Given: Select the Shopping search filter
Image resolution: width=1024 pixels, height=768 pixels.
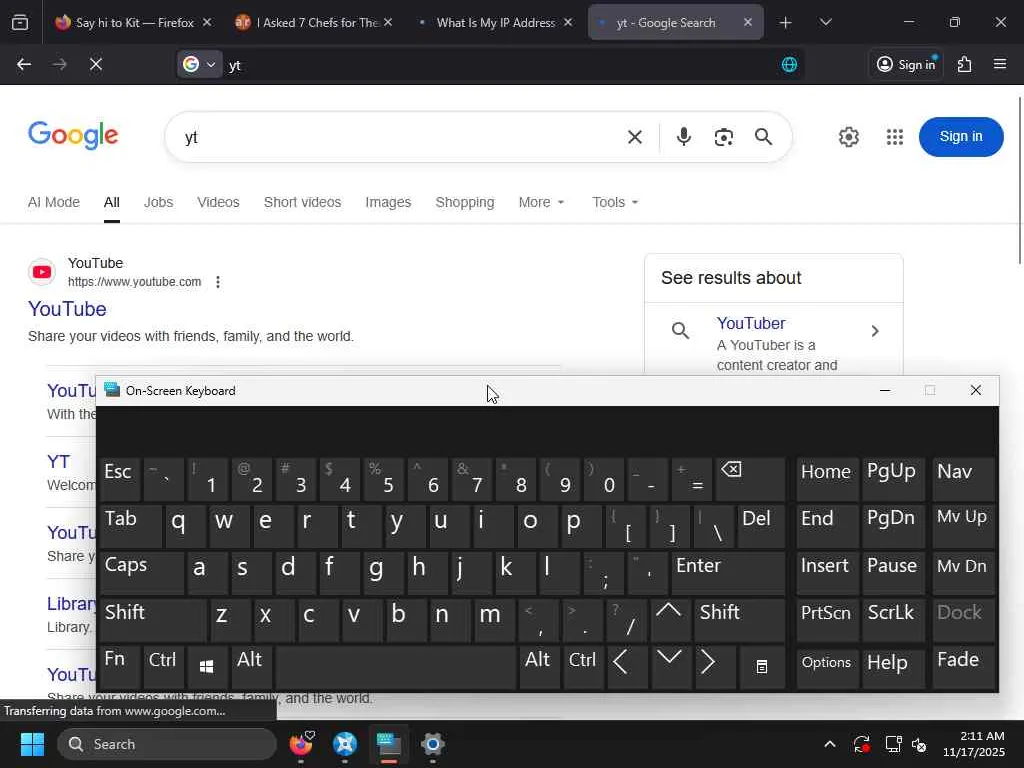Looking at the screenshot, I should tap(465, 202).
